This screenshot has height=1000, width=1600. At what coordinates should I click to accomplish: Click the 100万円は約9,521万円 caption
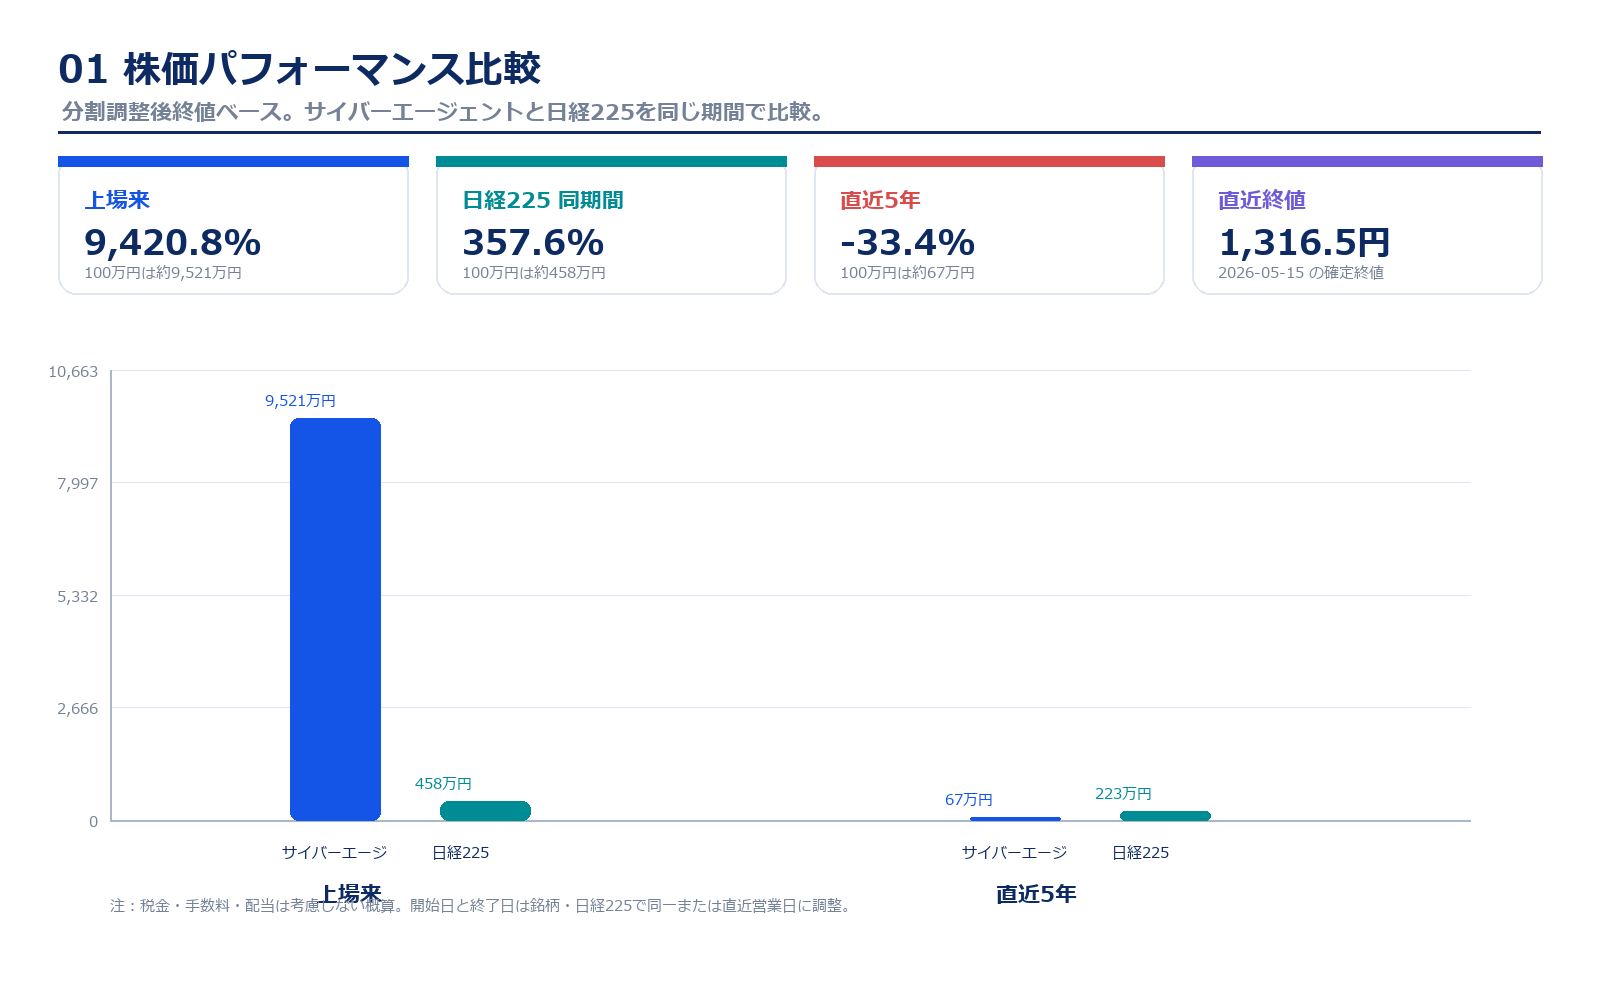163,272
